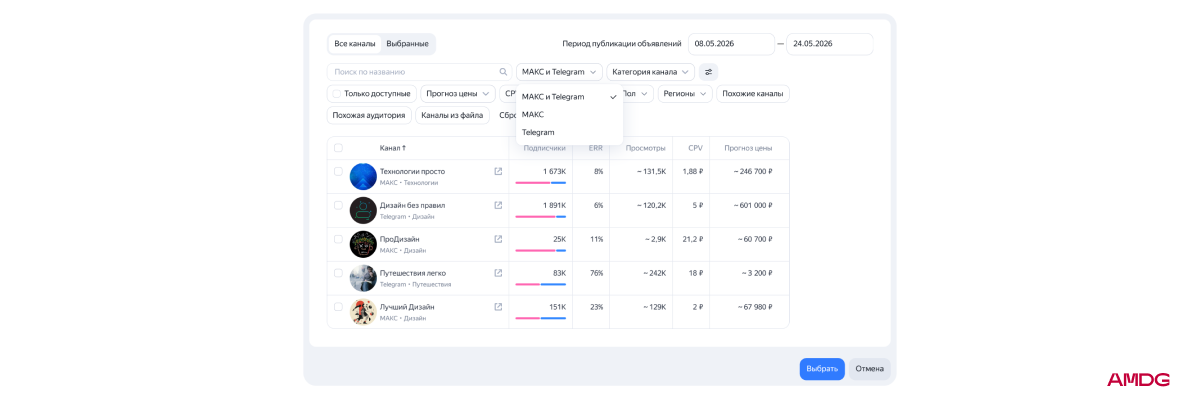Click the ERR column header

(596, 148)
